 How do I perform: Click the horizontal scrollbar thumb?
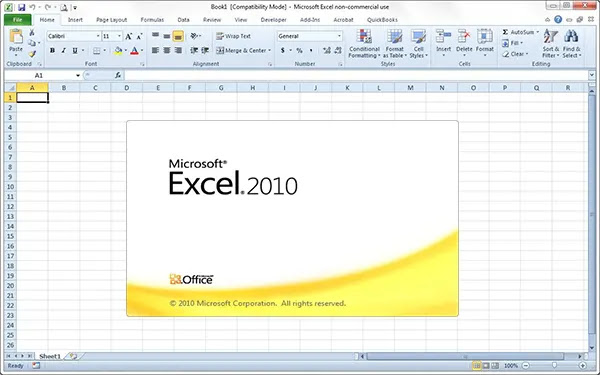[x=465, y=356]
